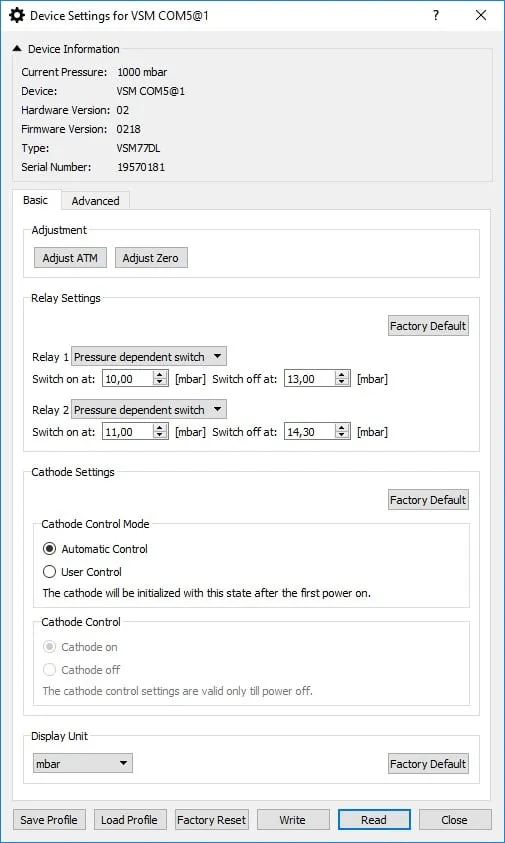Open the Relay 1 mode dropdown
Image resolution: width=505 pixels, height=843 pixels.
click(148, 357)
